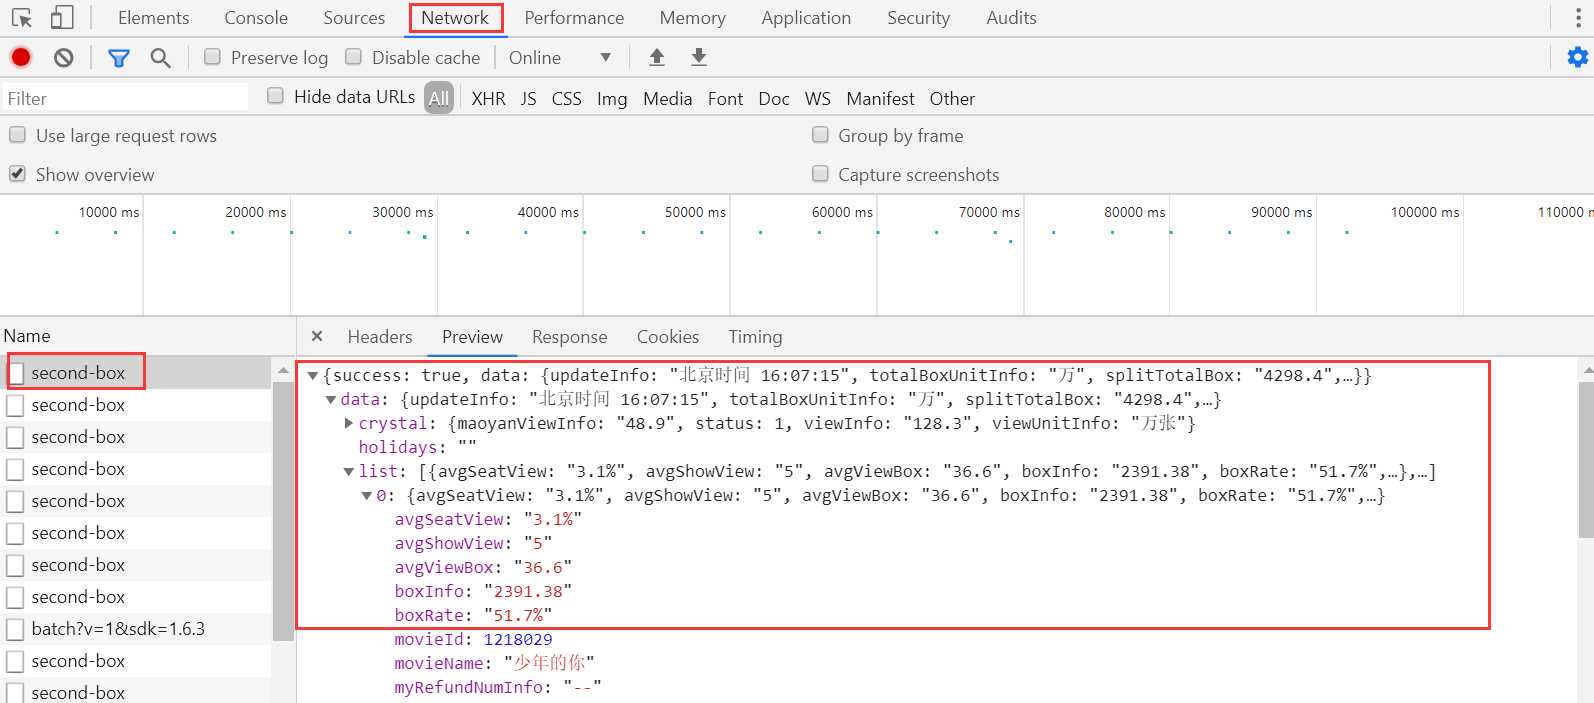Open the Audits tab

pyautogui.click(x=1011, y=18)
